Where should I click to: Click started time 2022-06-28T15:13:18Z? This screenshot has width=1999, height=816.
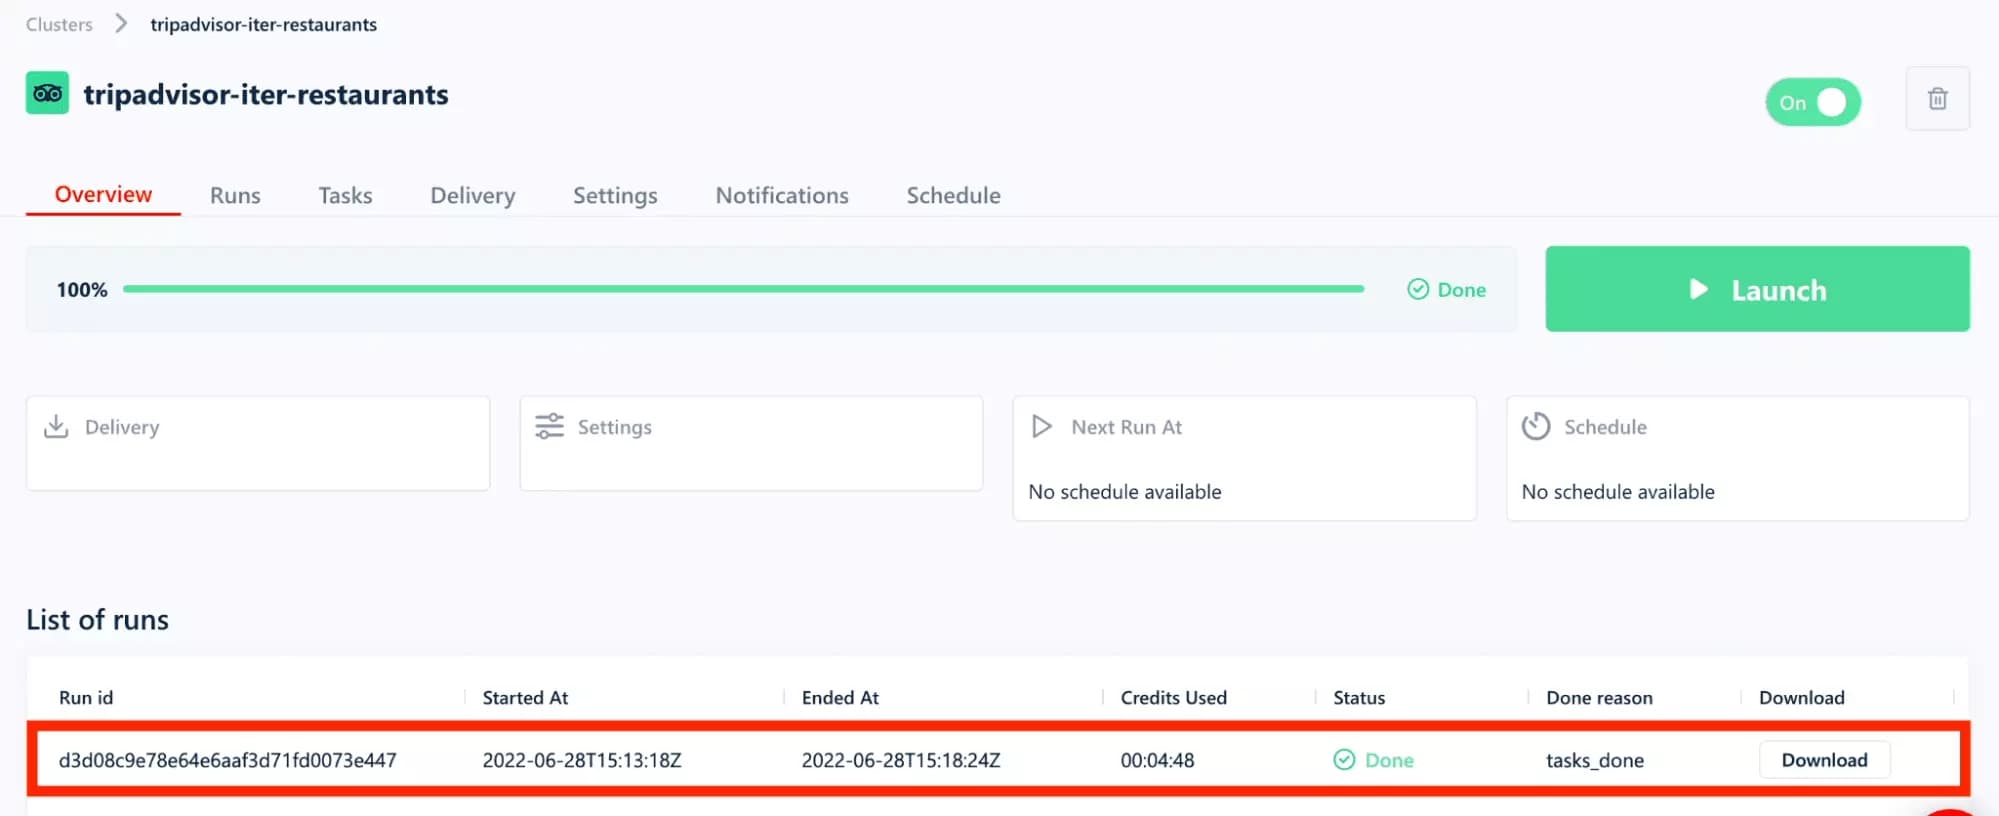coord(582,760)
